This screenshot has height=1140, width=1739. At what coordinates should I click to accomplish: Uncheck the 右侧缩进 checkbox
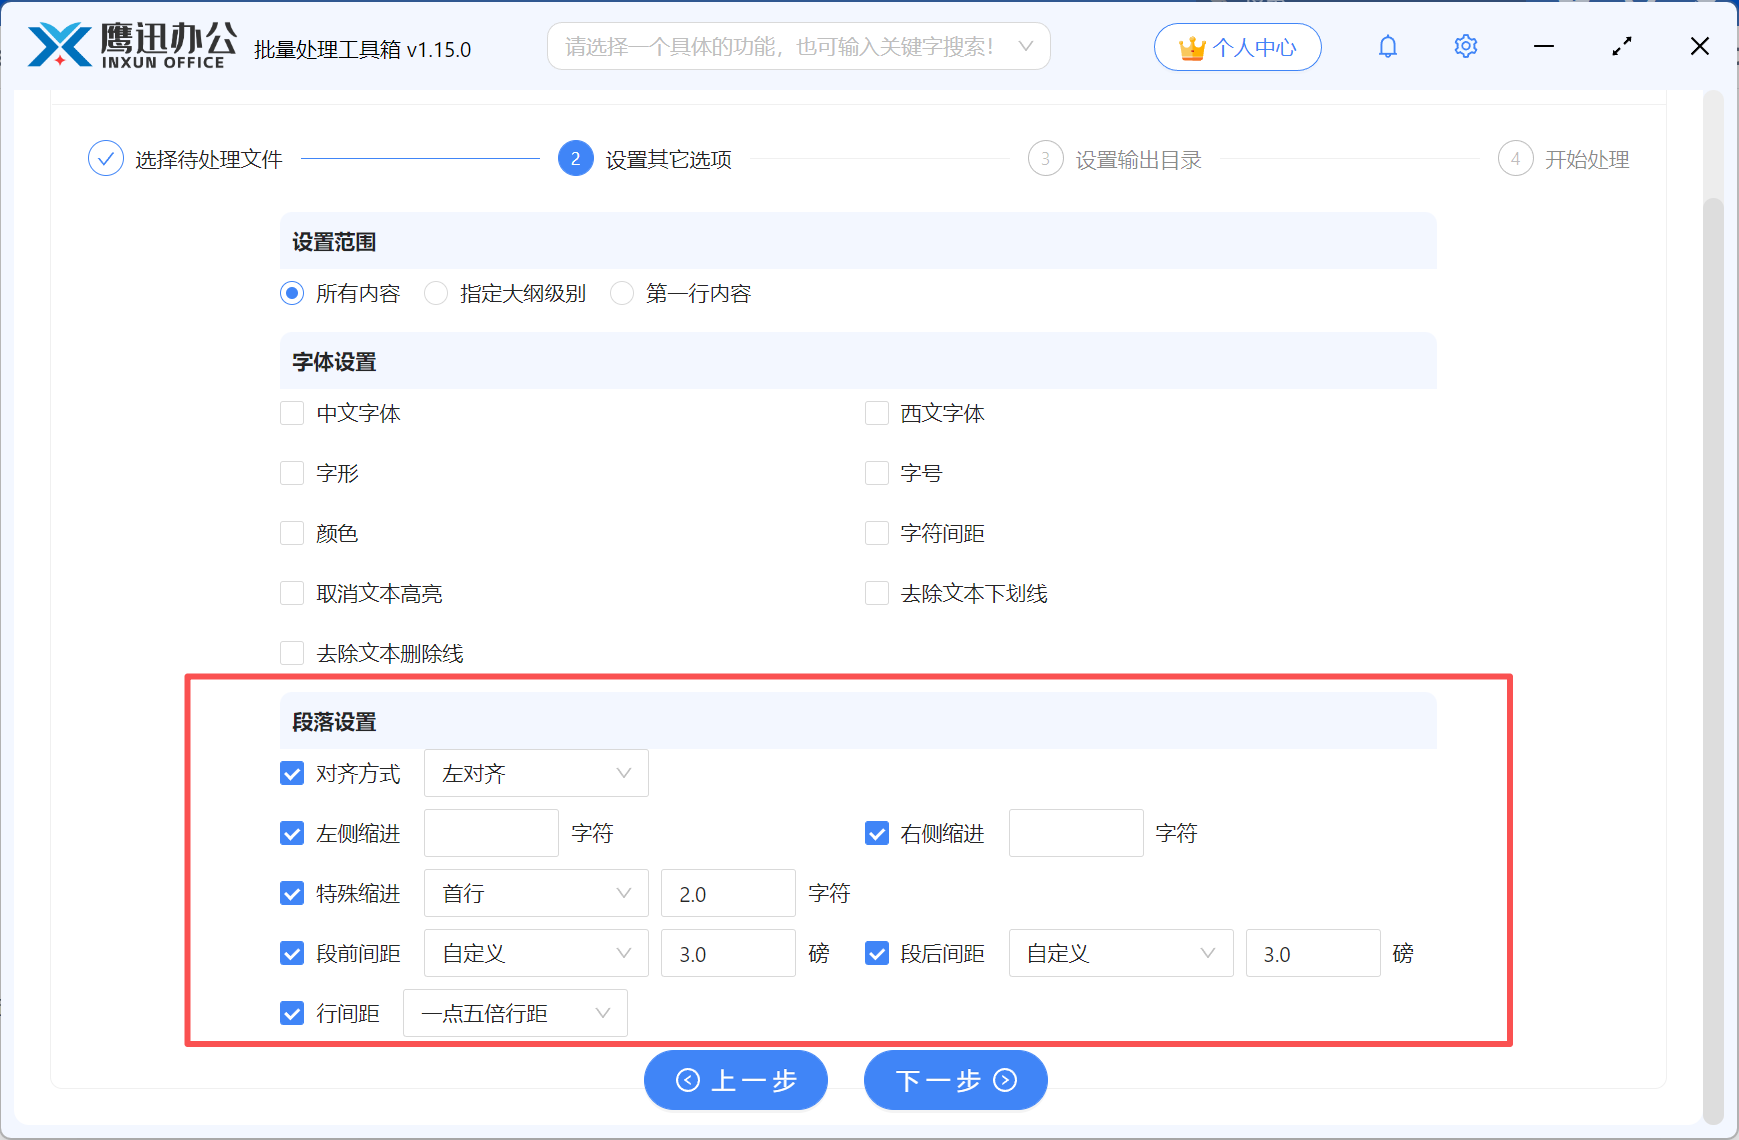(877, 833)
